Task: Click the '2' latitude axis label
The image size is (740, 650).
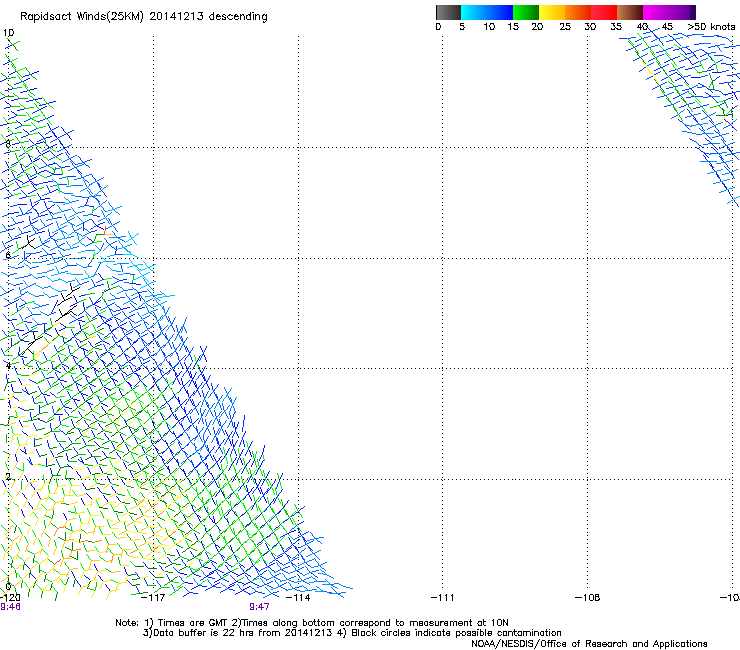Action: point(8,477)
